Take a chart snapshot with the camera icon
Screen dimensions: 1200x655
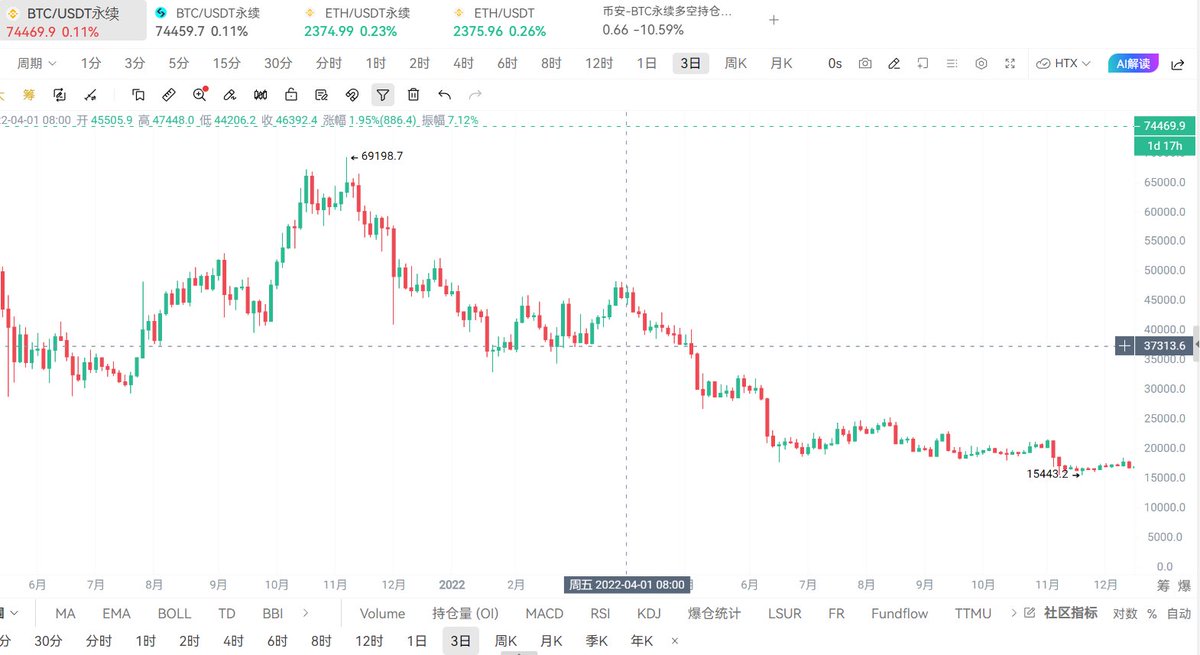point(864,63)
